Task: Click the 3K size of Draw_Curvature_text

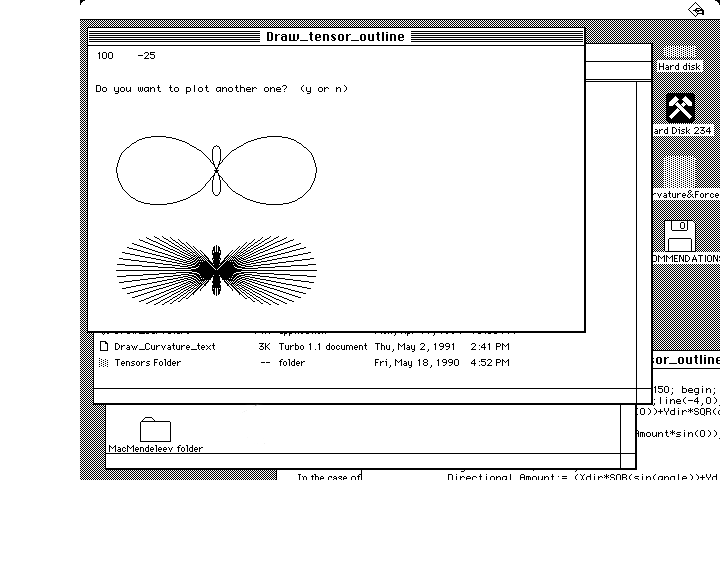Action: [264, 347]
